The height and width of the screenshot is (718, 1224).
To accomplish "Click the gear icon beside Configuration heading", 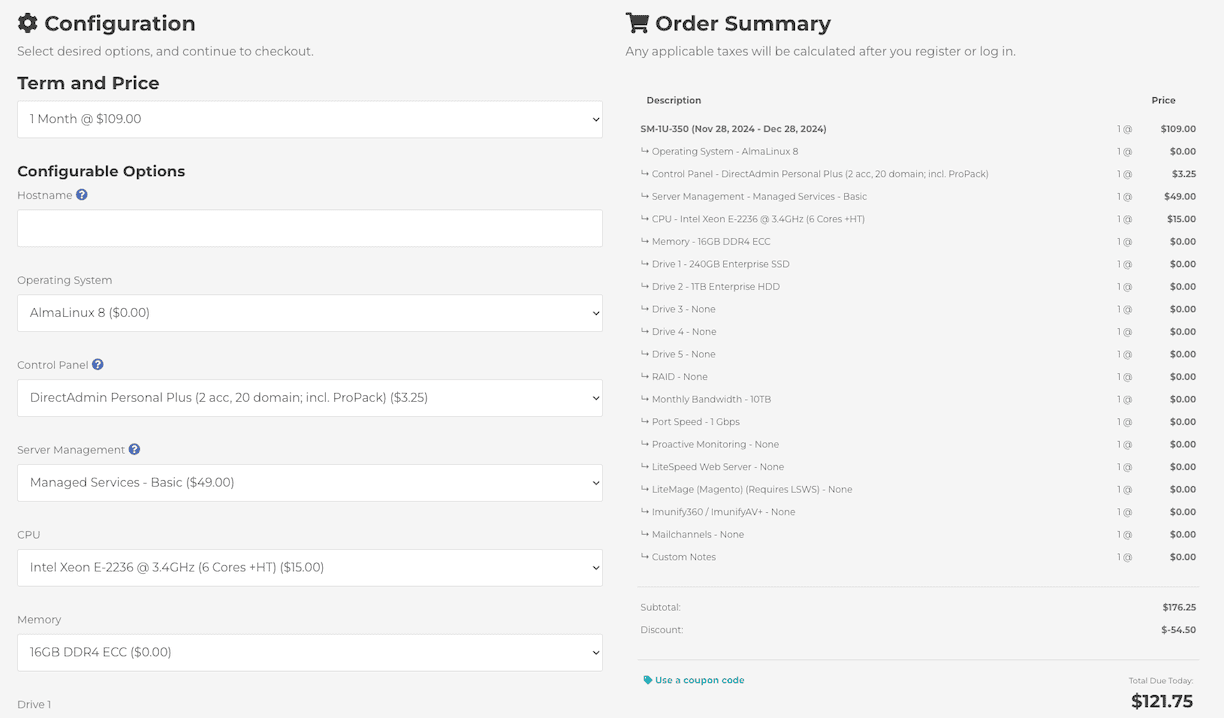I will 27,22.
